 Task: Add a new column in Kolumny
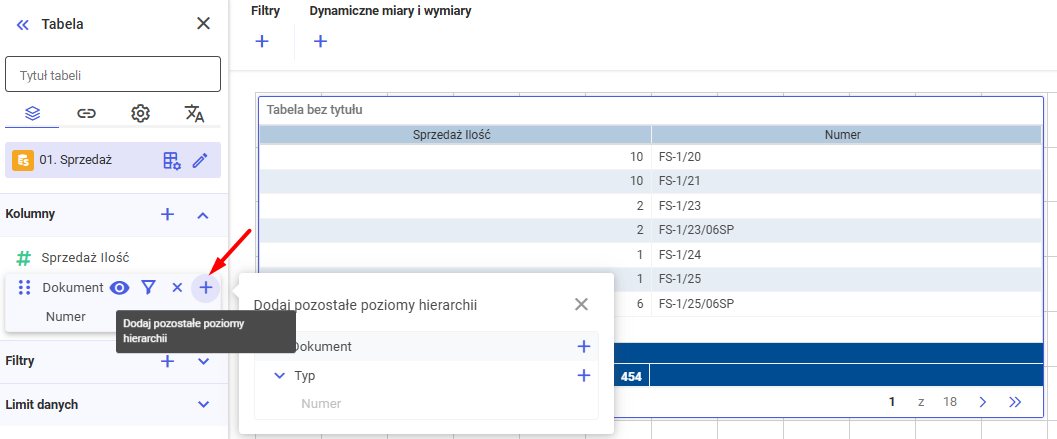168,214
